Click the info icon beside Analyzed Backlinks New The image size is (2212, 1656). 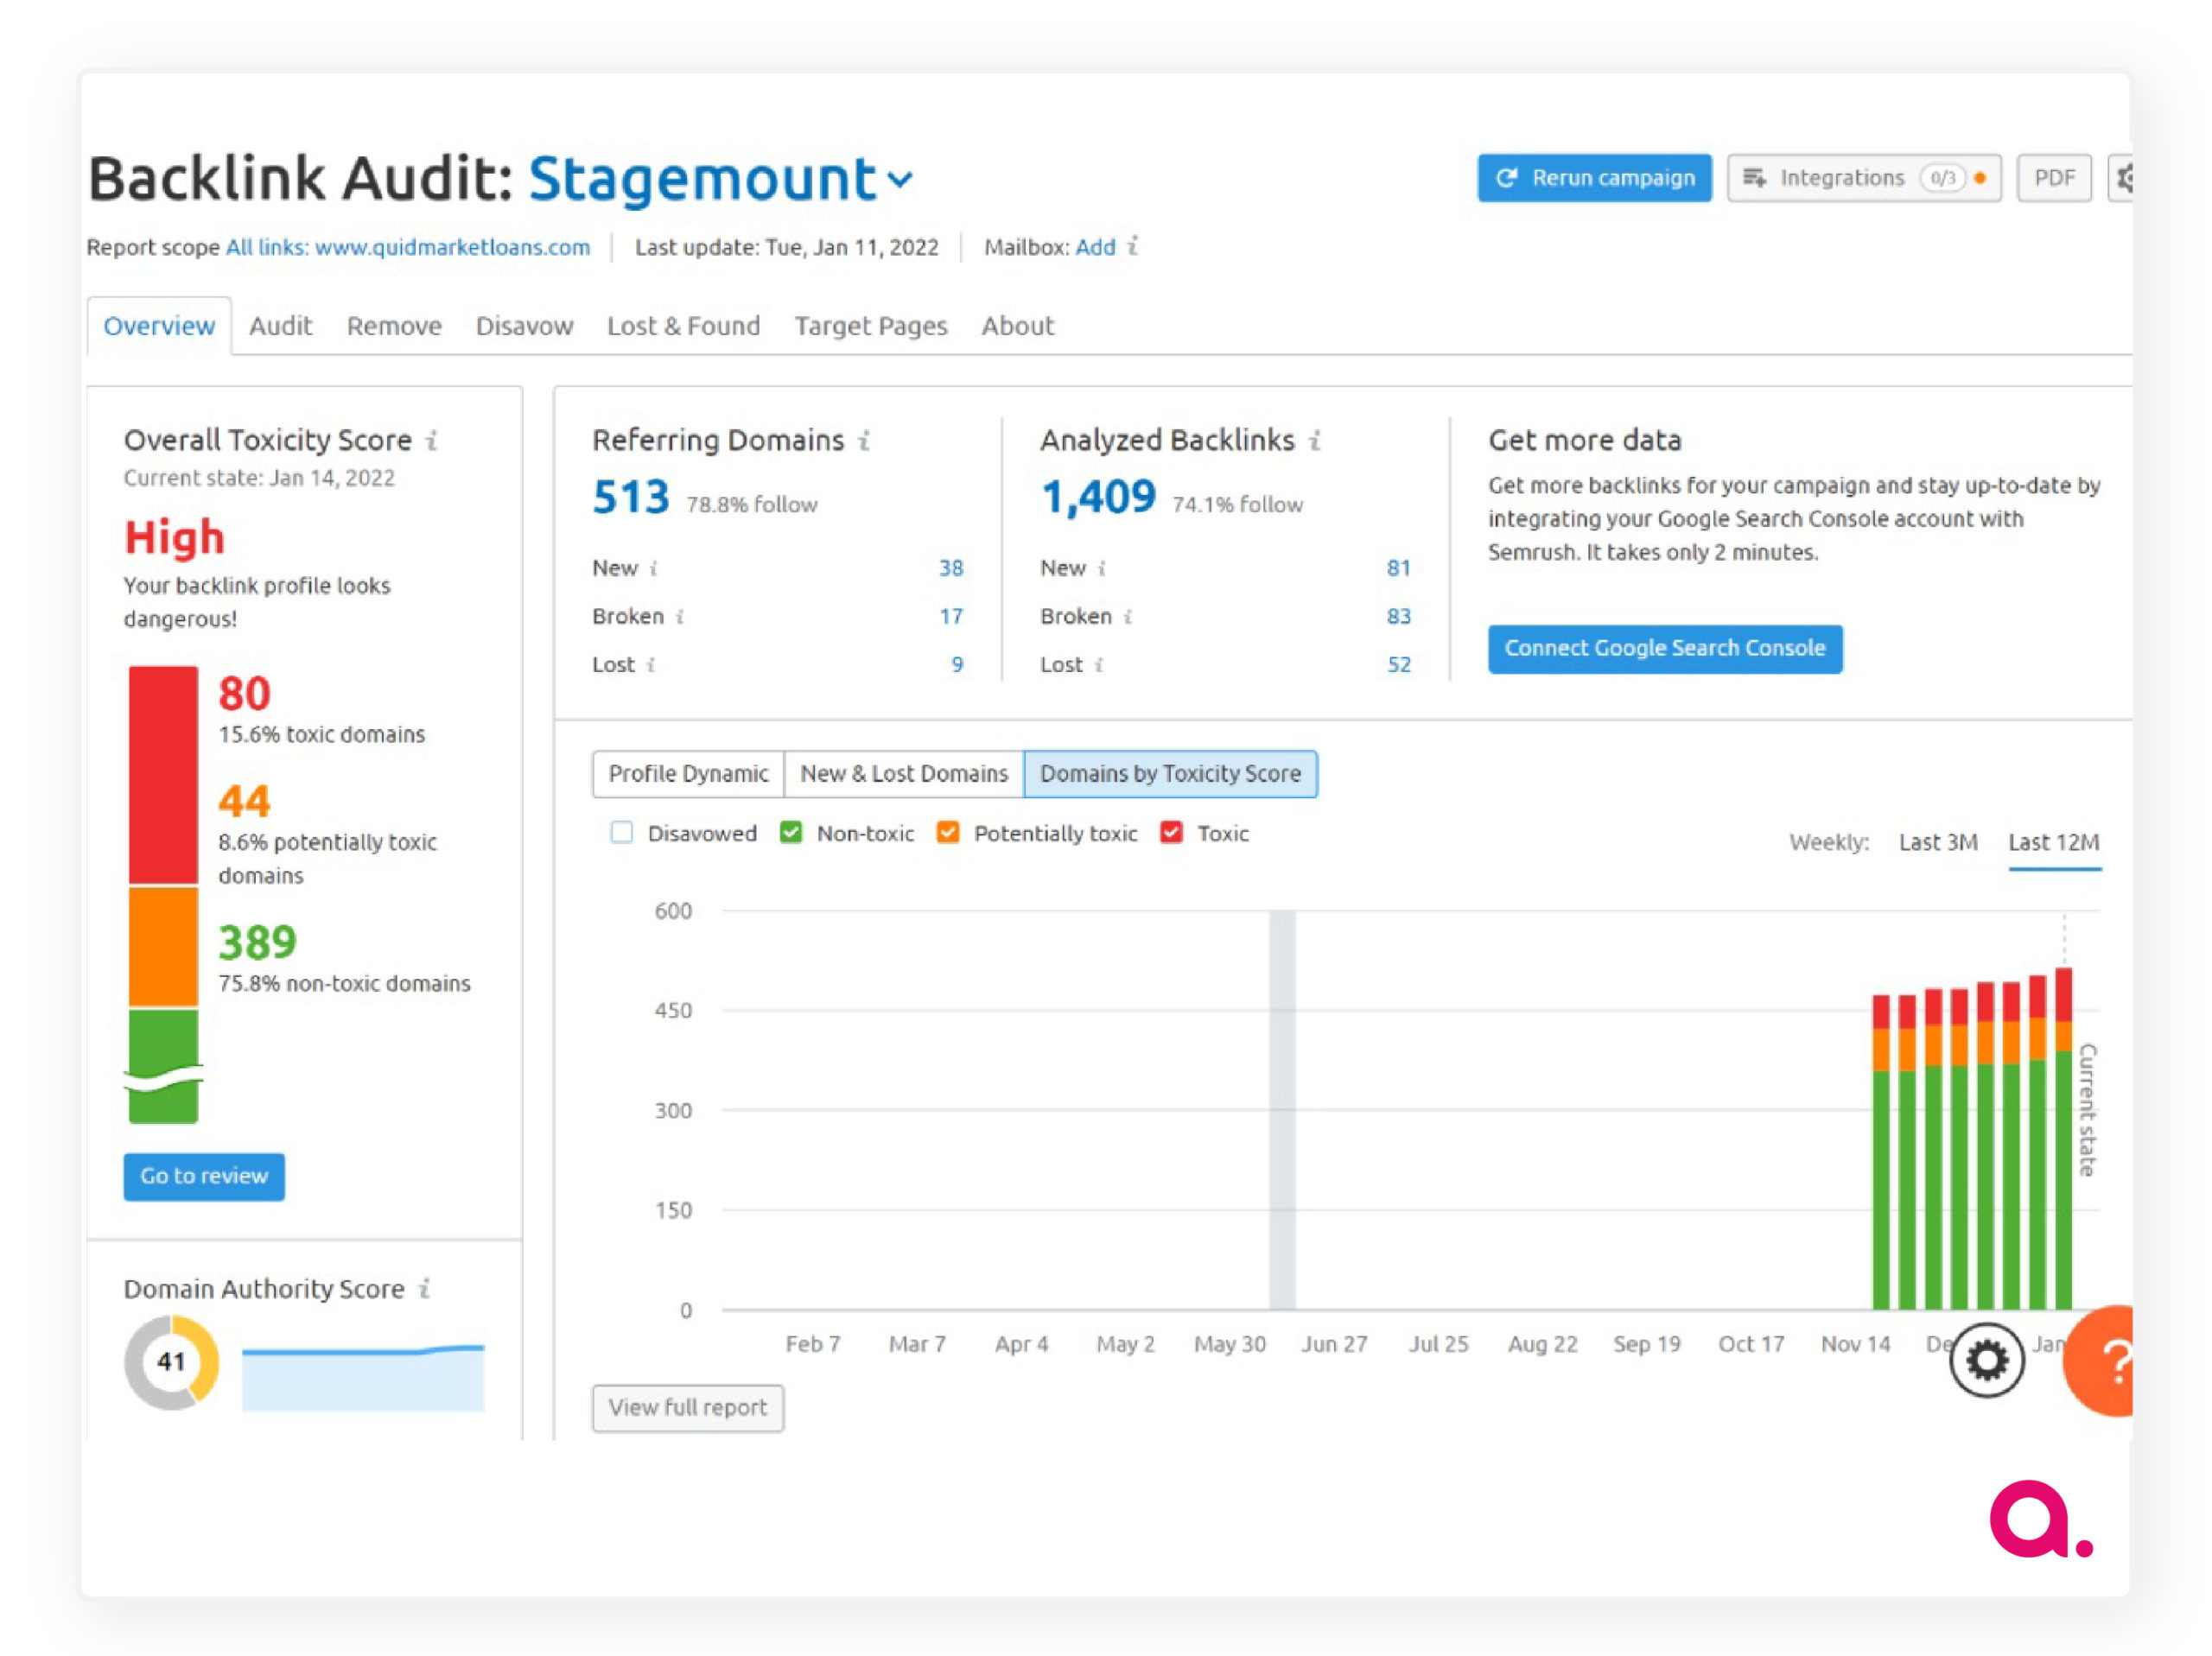(x=1101, y=569)
